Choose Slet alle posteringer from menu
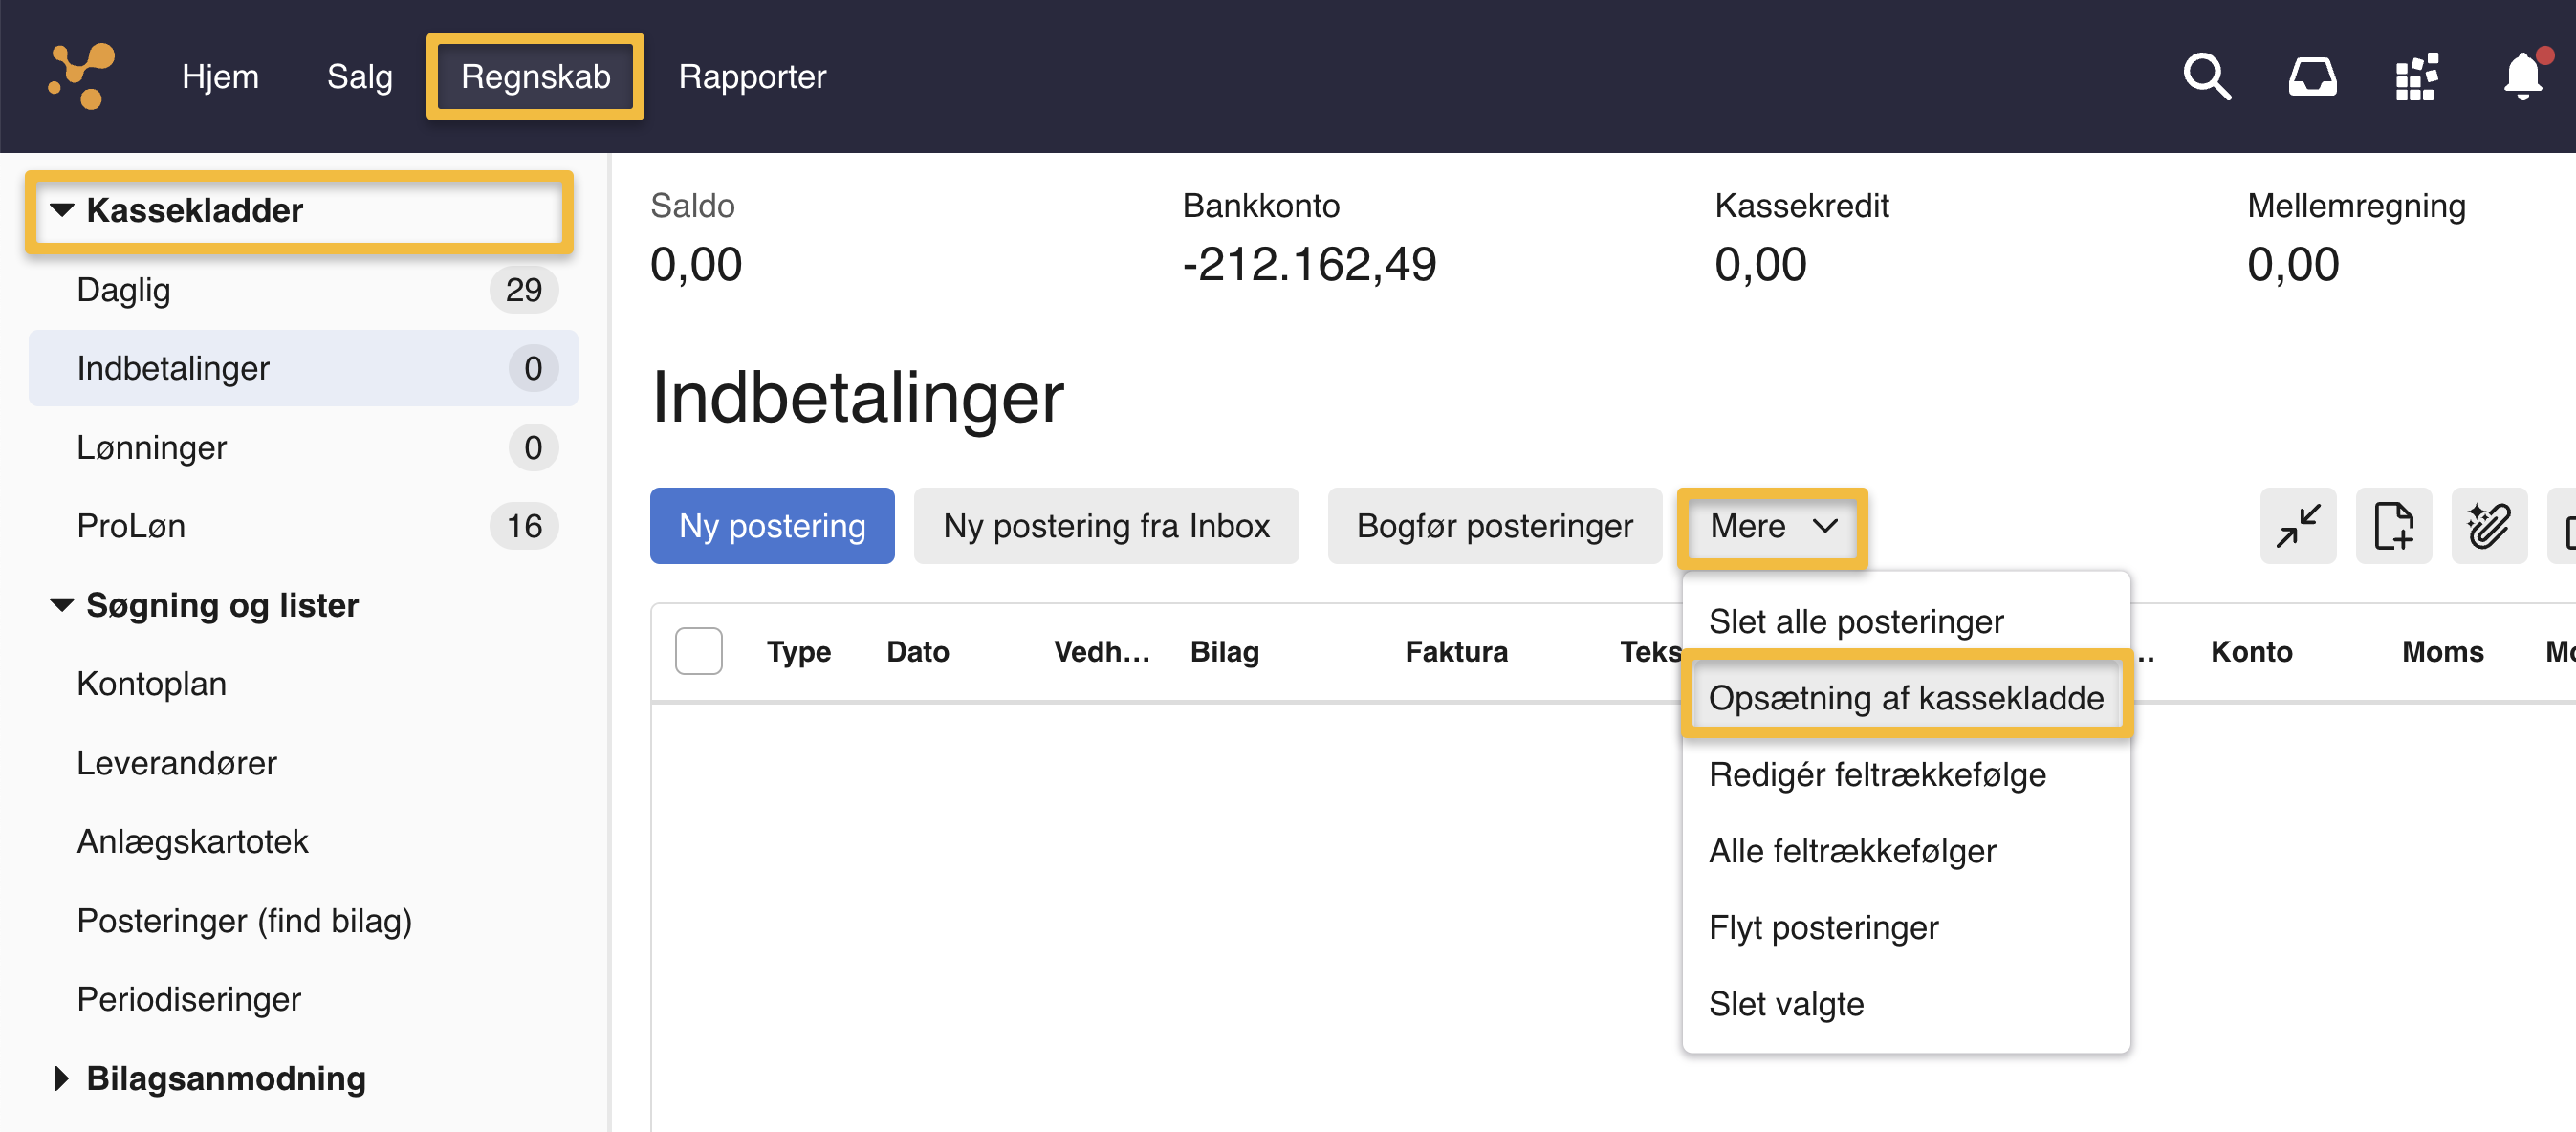 click(1855, 621)
